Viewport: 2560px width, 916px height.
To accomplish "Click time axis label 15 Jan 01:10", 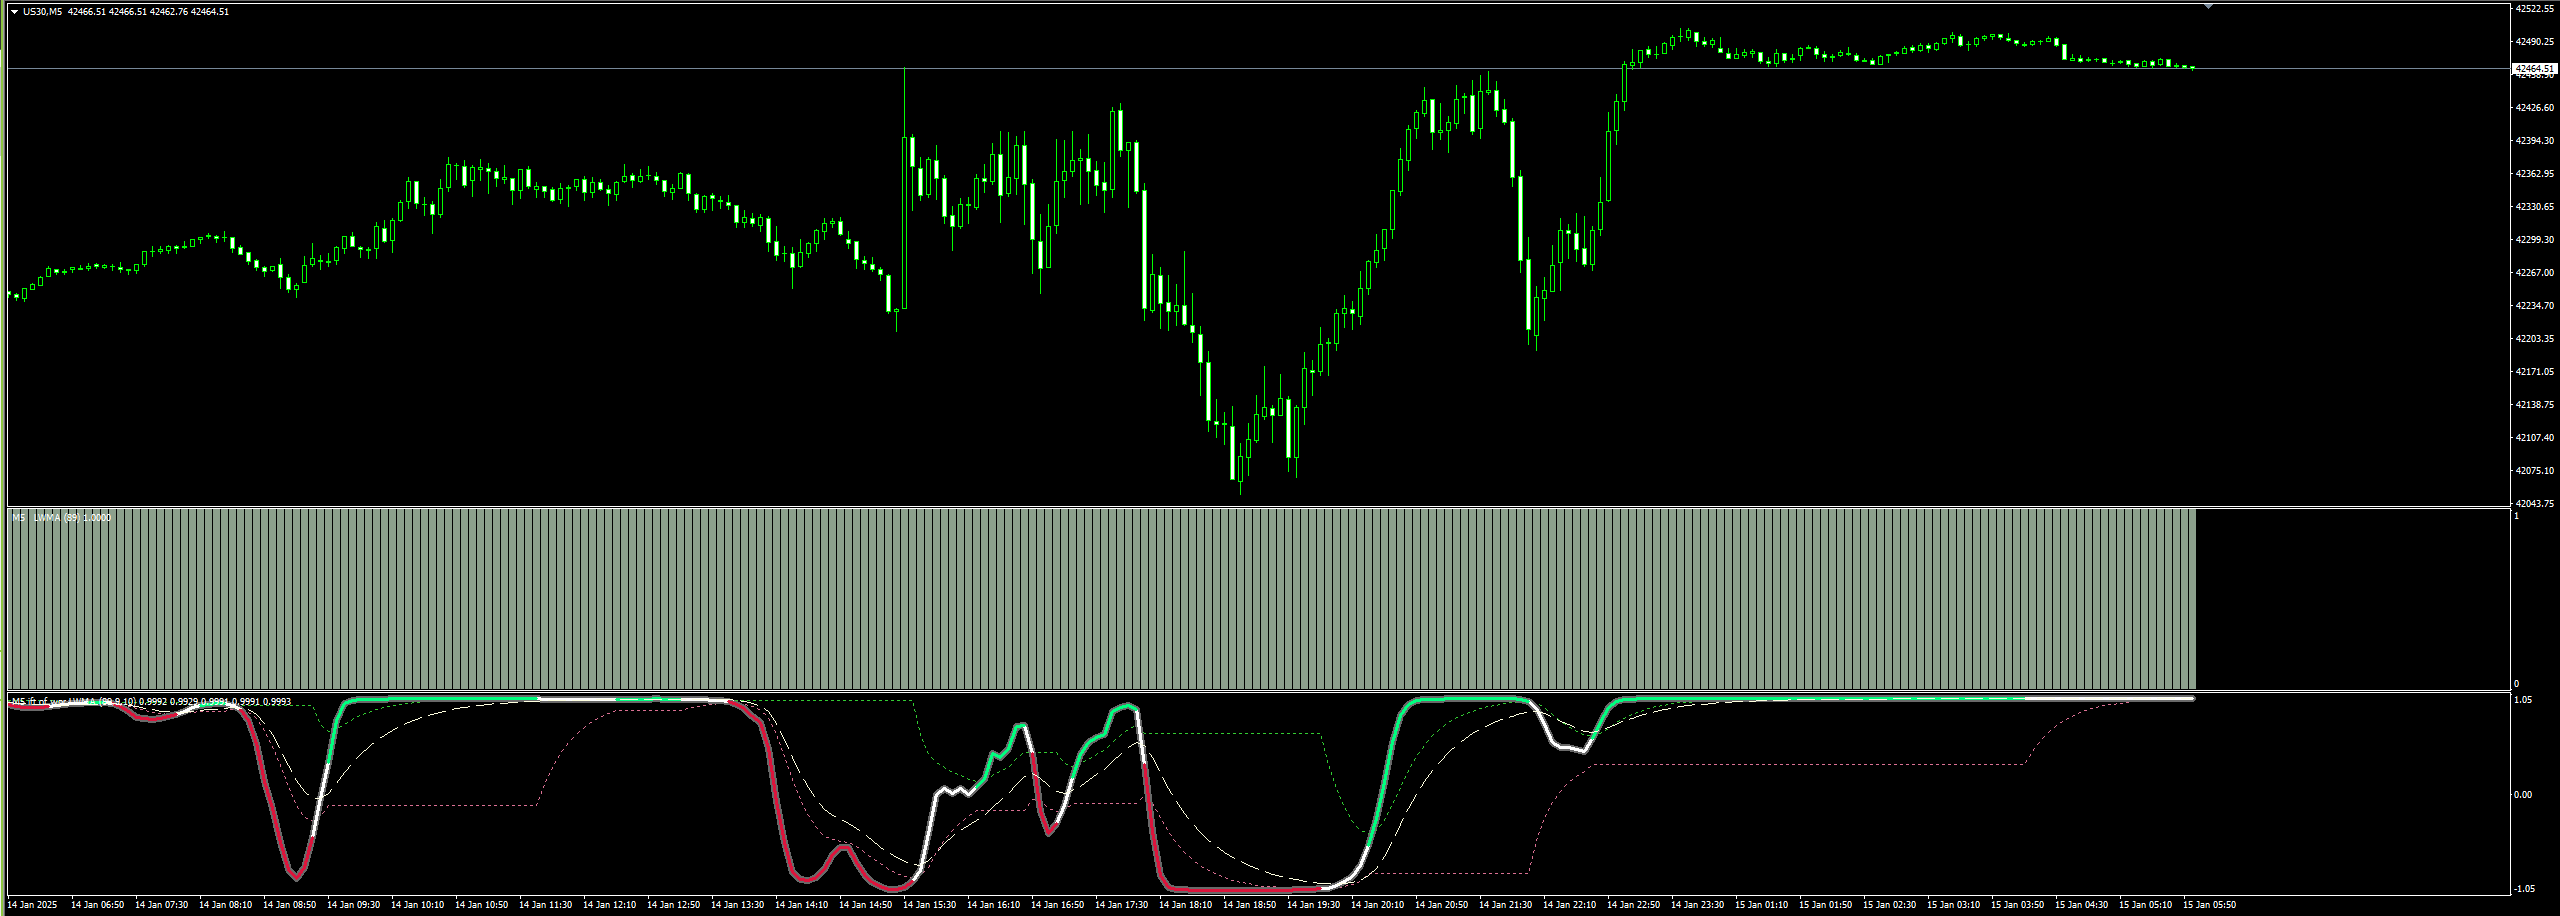I will 1762,905.
